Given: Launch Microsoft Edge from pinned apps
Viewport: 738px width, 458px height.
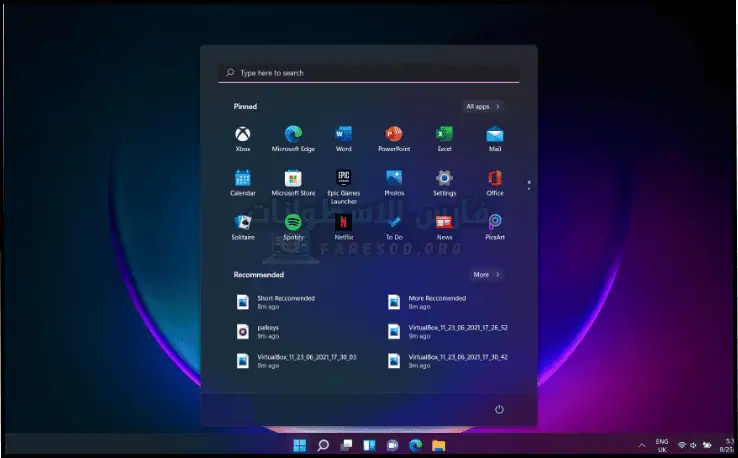Looking at the screenshot, I should point(293,135).
